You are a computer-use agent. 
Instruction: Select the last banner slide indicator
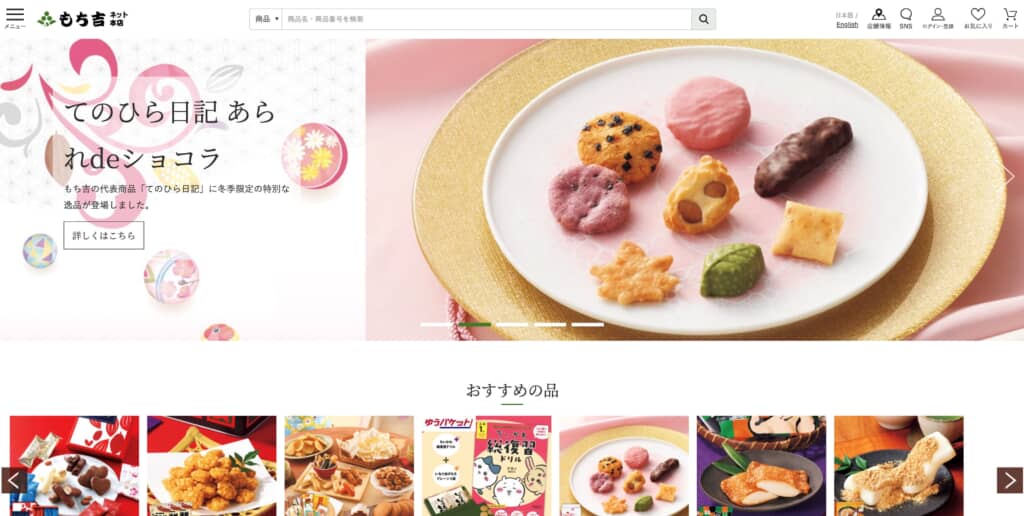tap(588, 324)
